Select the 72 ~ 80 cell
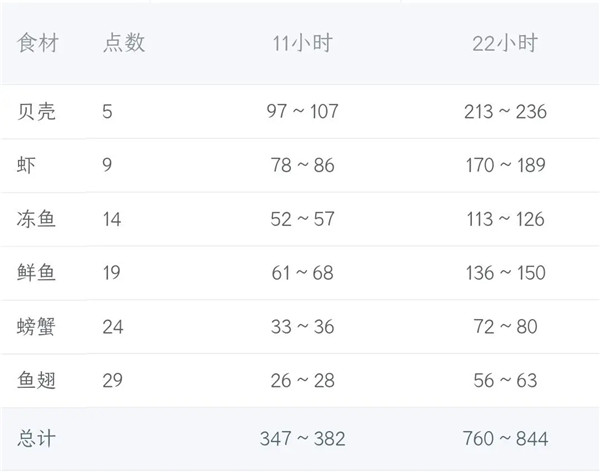The image size is (600, 473). (x=504, y=327)
